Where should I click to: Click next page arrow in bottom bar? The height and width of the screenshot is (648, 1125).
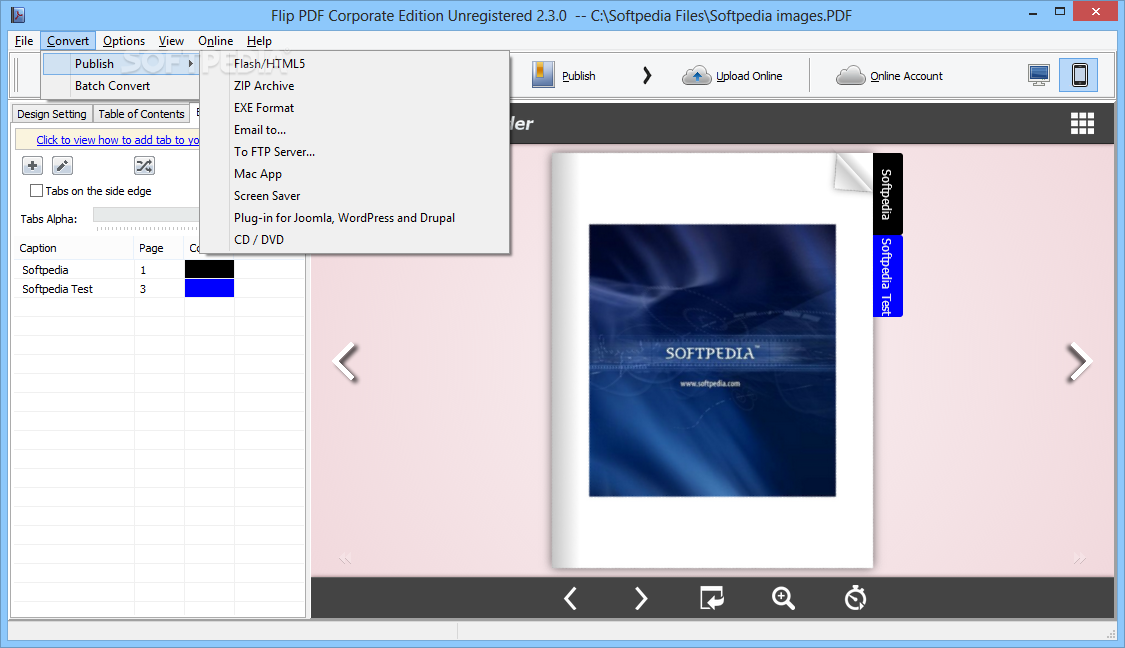[641, 598]
